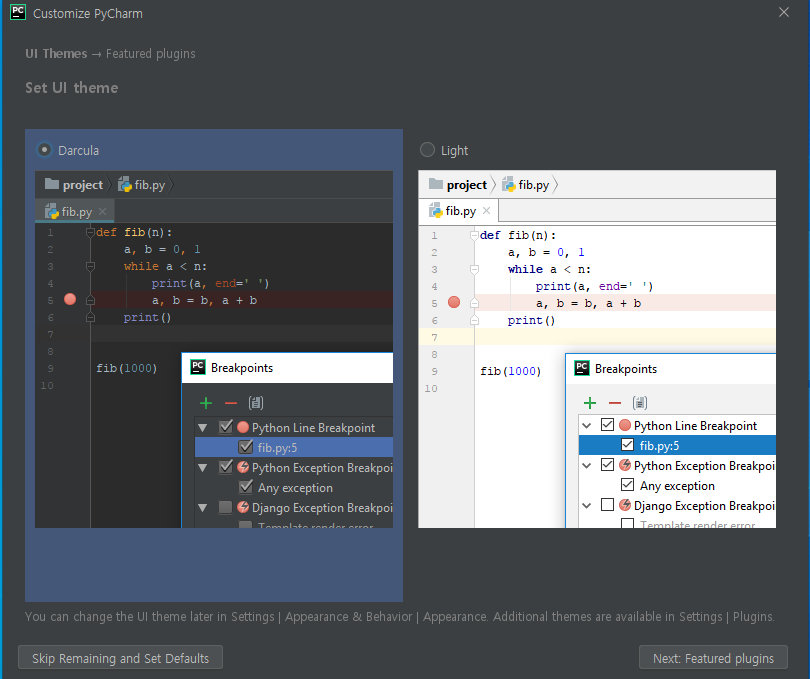Click the UI Themes breadcrumb step
The image size is (810, 679).
[56, 54]
